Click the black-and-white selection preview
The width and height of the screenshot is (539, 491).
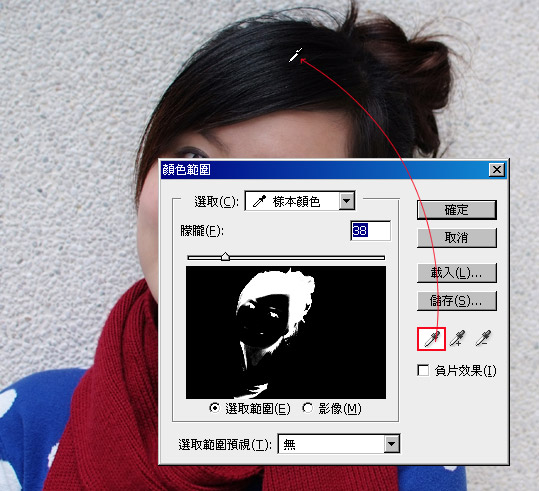click(x=286, y=332)
